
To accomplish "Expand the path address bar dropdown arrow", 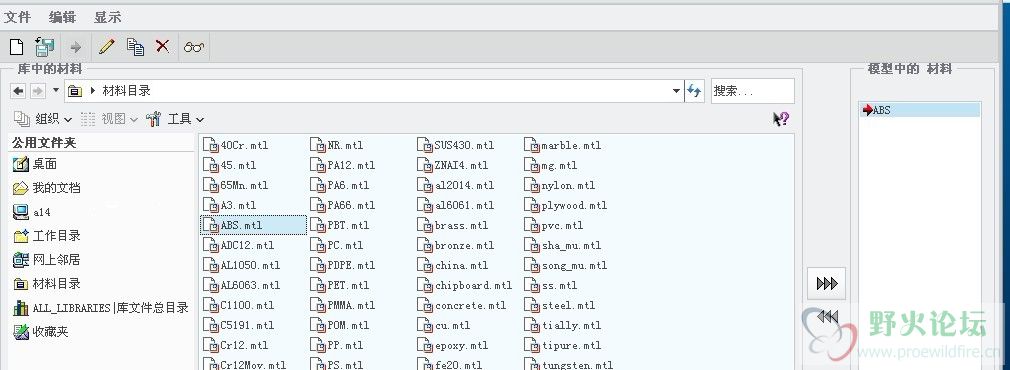I will 676,91.
